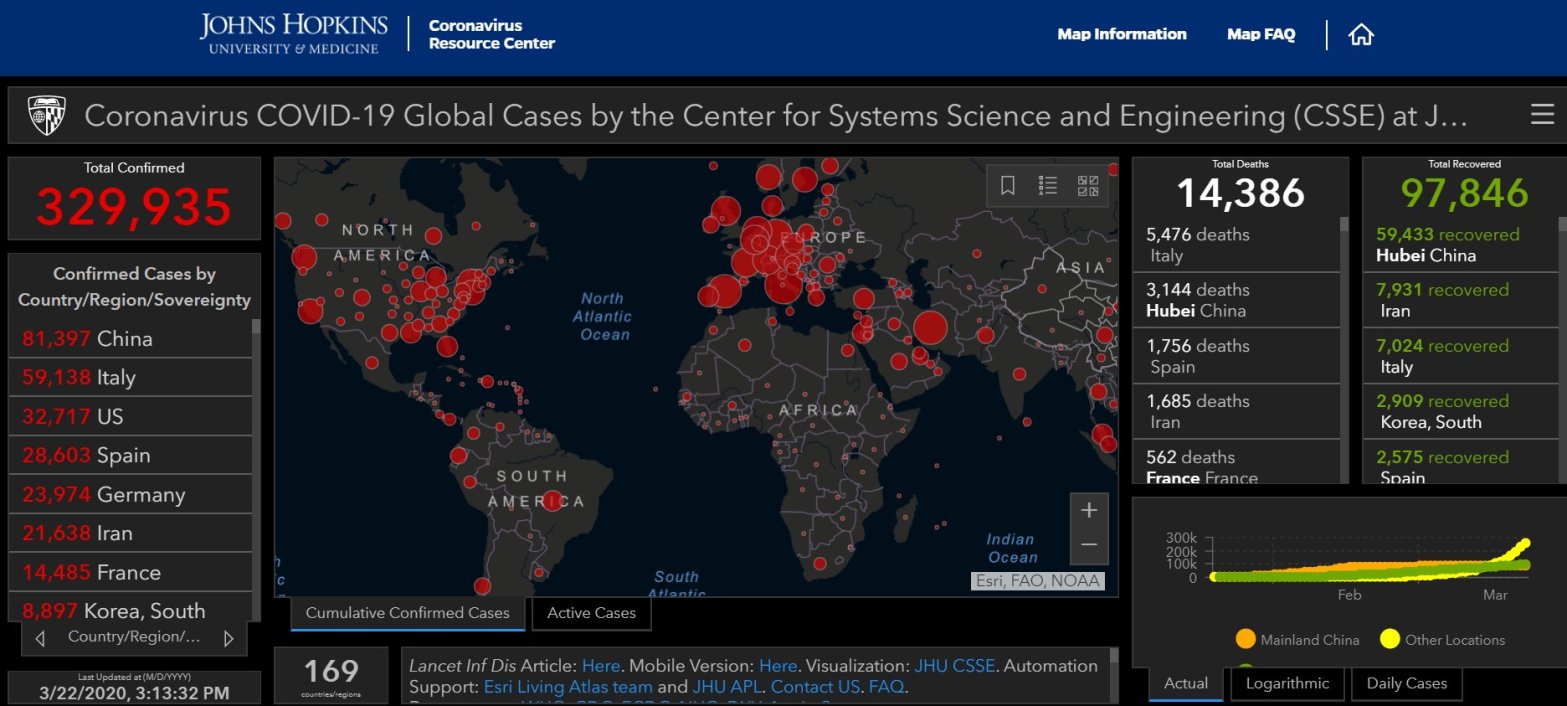Click the home icon in header

point(1361,35)
